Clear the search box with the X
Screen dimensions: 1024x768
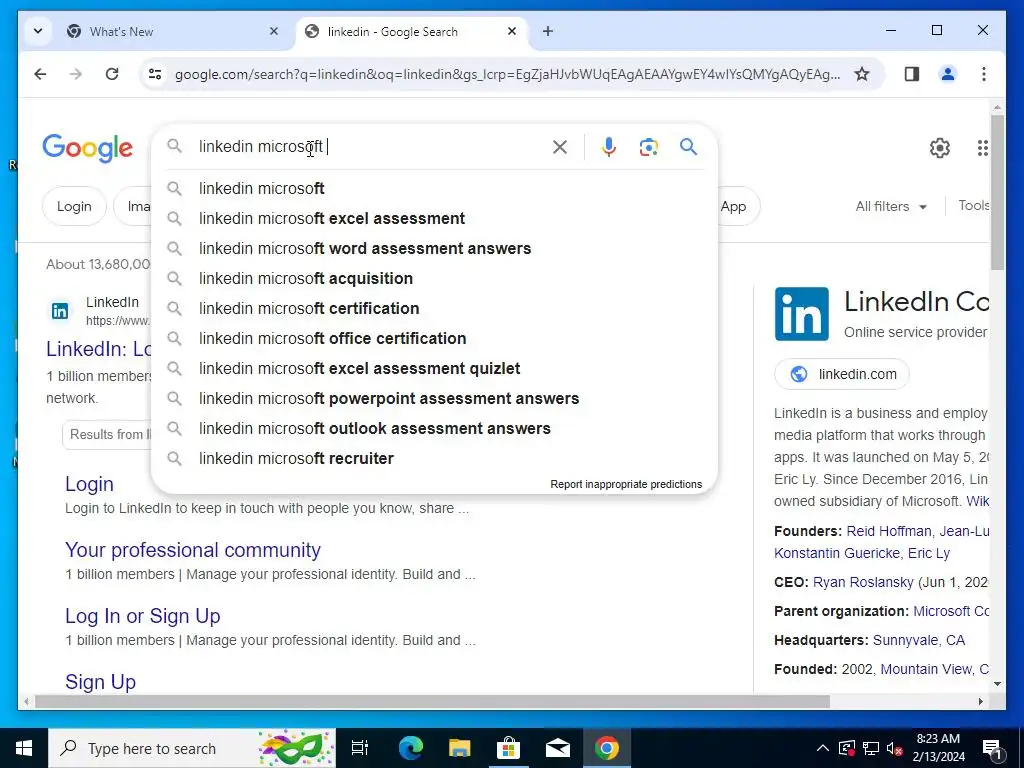point(560,147)
